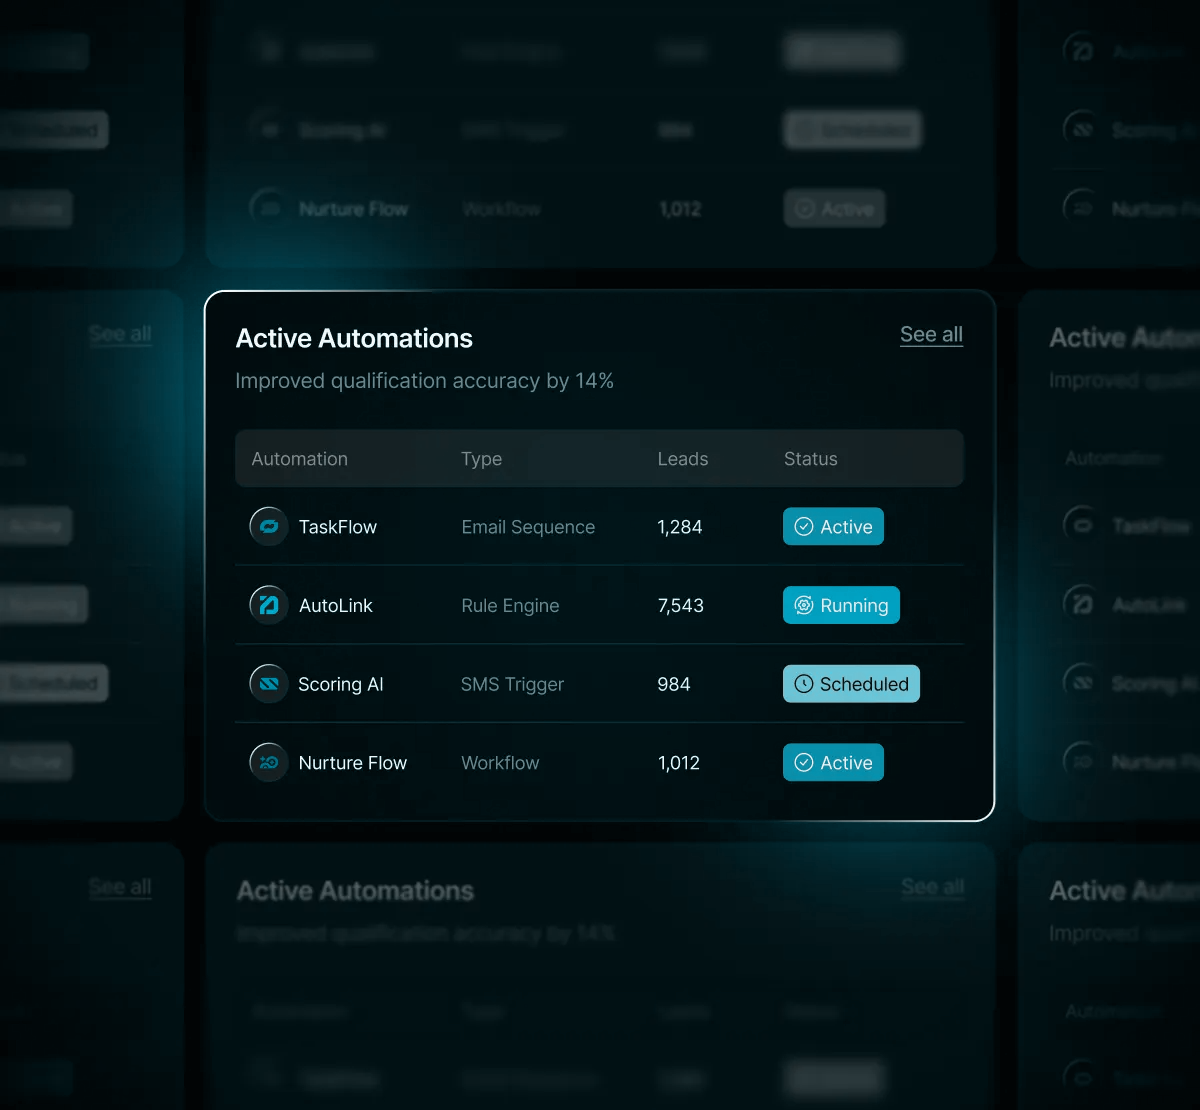
Task: Click the Type column header
Action: 481,458
